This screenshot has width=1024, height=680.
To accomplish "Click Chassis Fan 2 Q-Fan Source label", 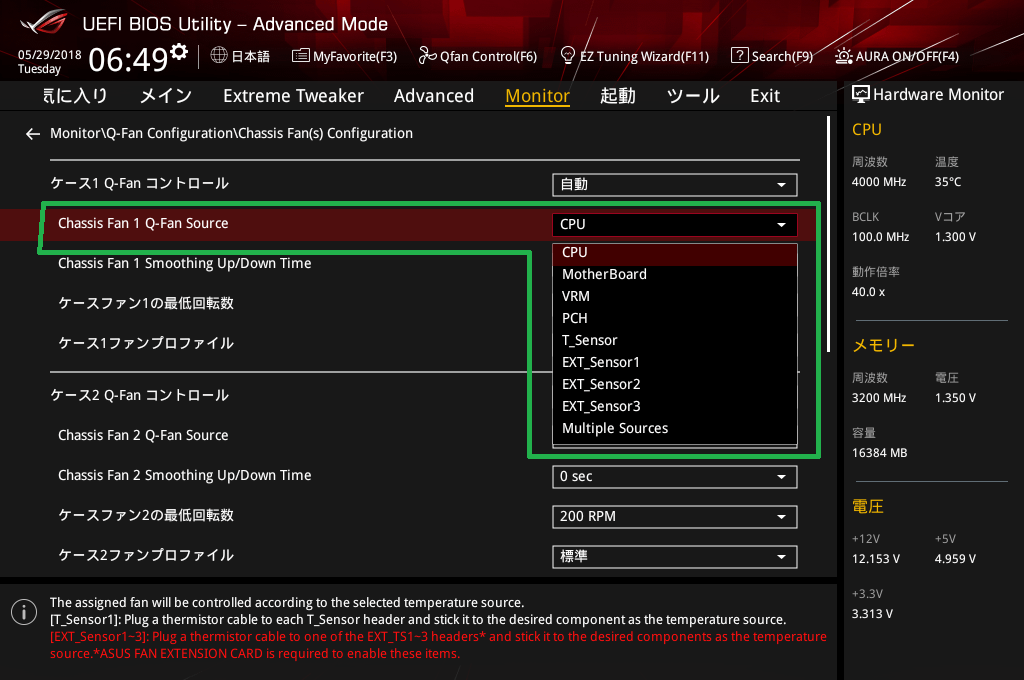I will click(143, 435).
